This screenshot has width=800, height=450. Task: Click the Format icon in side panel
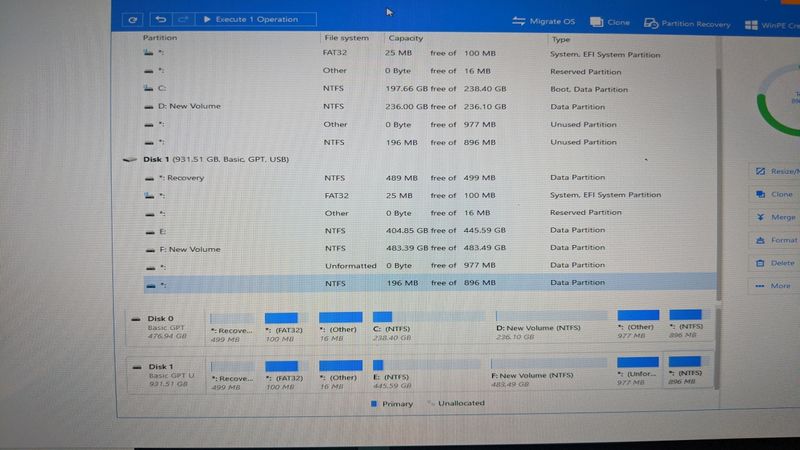(x=760, y=240)
